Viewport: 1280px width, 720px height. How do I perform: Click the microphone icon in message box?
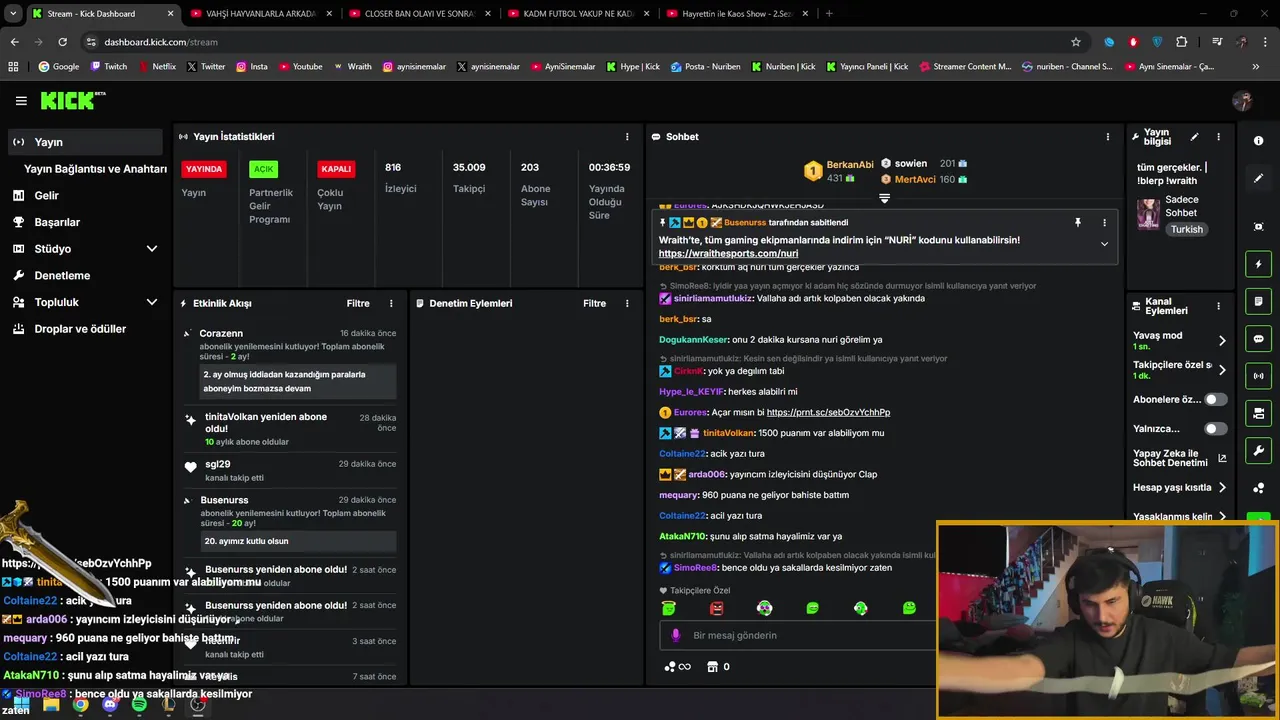pos(675,635)
